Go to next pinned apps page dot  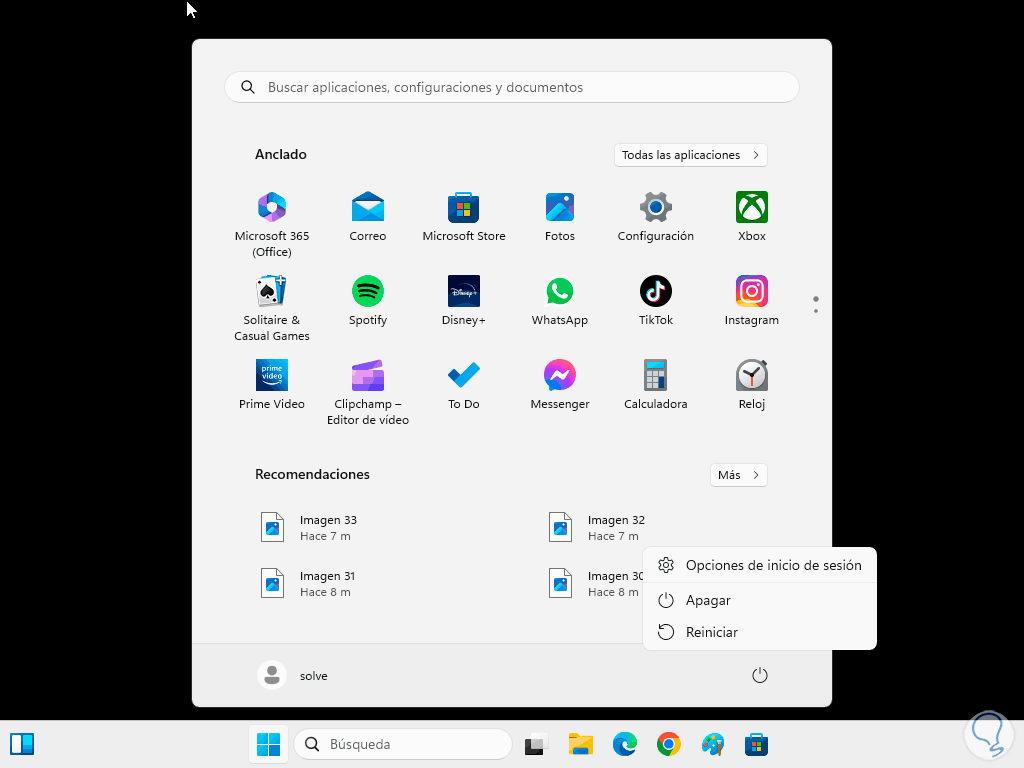(816, 311)
